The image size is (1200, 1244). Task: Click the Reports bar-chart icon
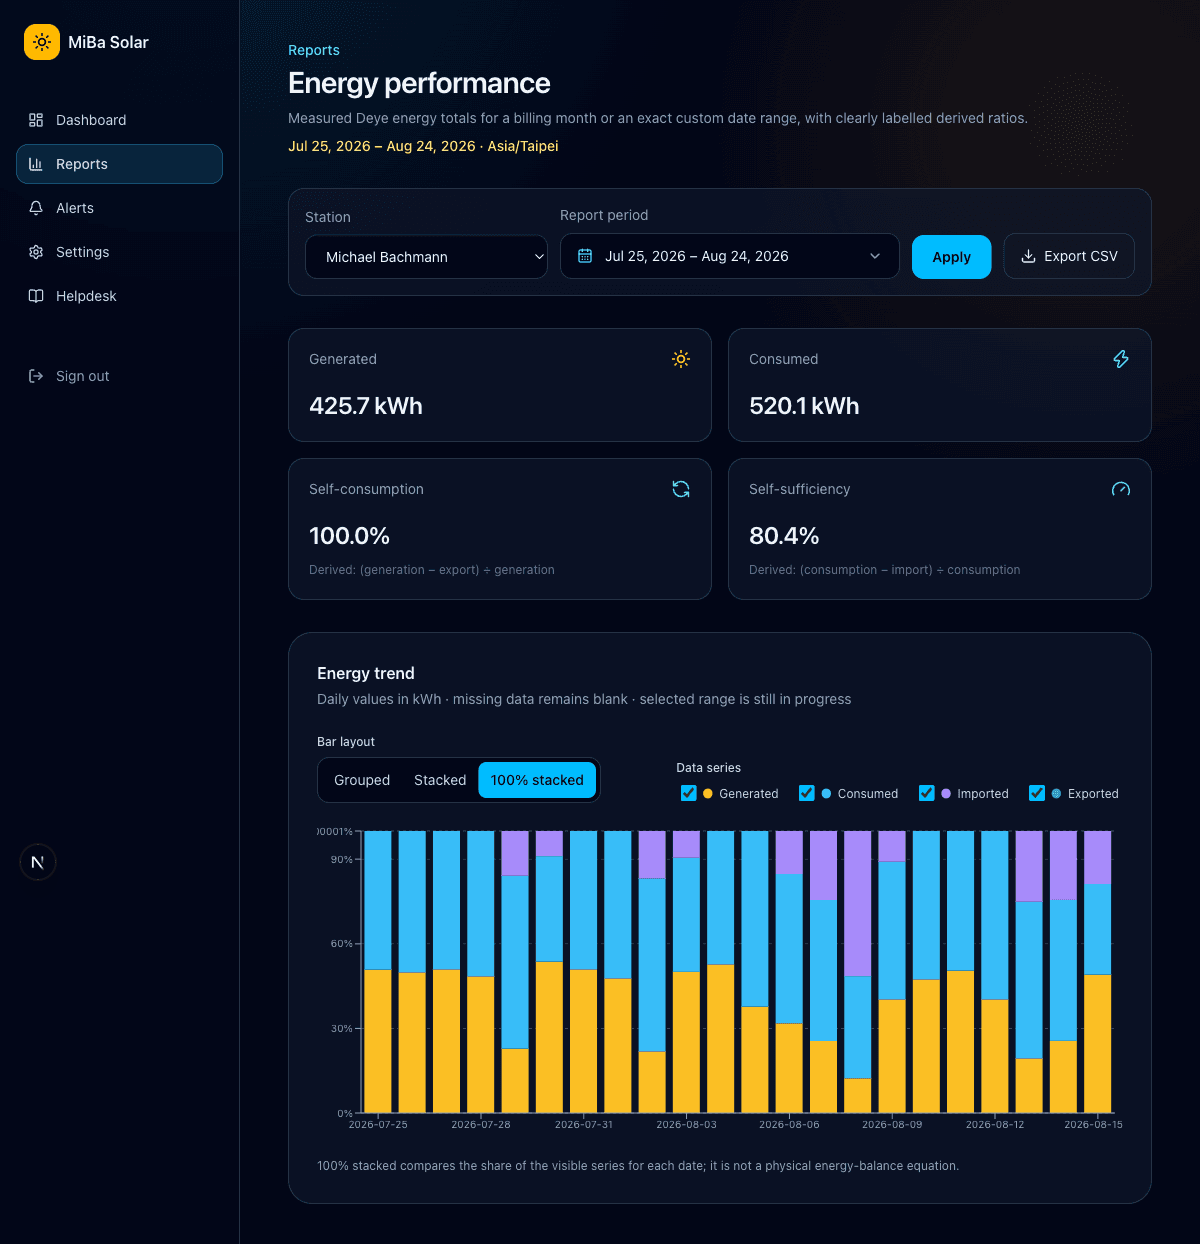click(x=36, y=164)
